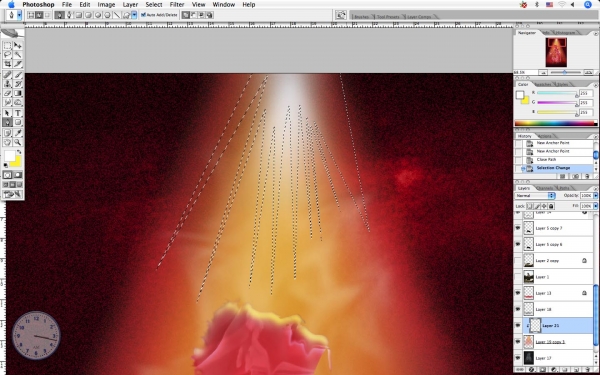Open the Fill slider arrow
The image size is (600, 375).
point(595,206)
